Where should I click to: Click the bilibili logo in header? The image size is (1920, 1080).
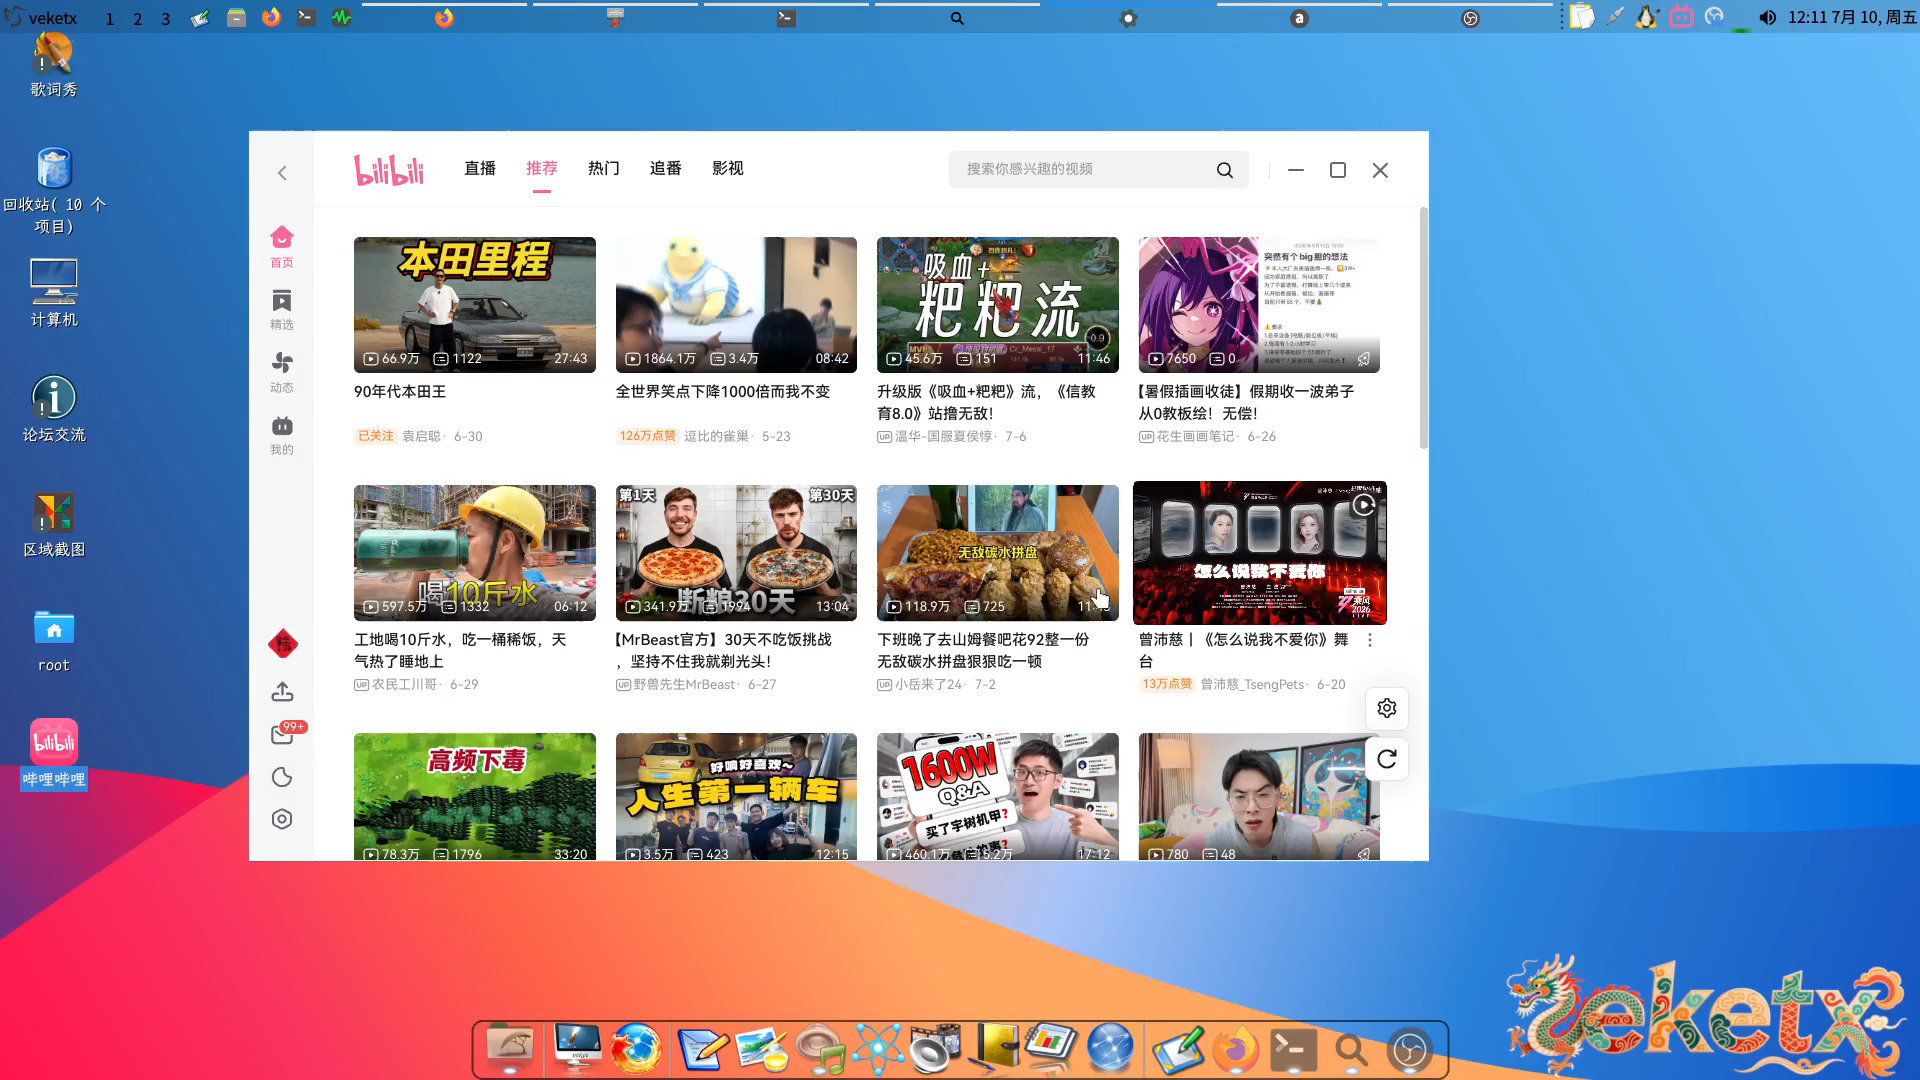[x=389, y=169]
